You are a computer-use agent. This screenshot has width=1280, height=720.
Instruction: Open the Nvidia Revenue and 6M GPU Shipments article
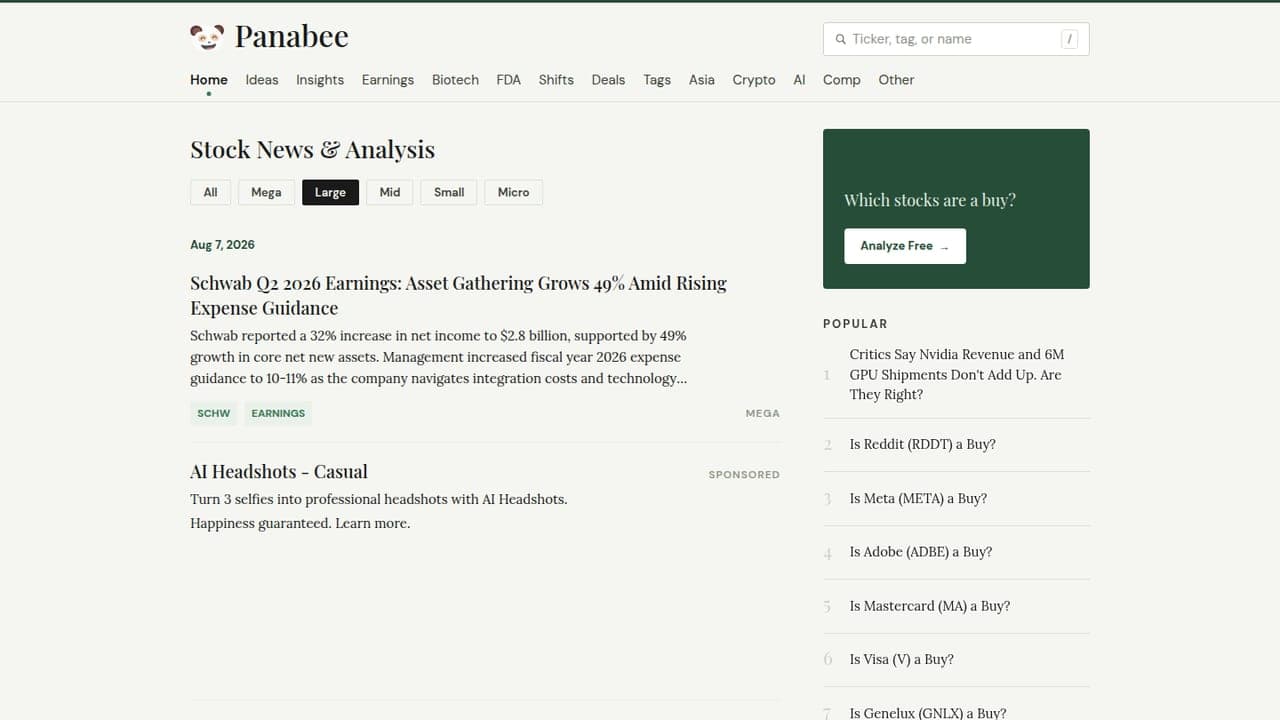[x=956, y=374]
